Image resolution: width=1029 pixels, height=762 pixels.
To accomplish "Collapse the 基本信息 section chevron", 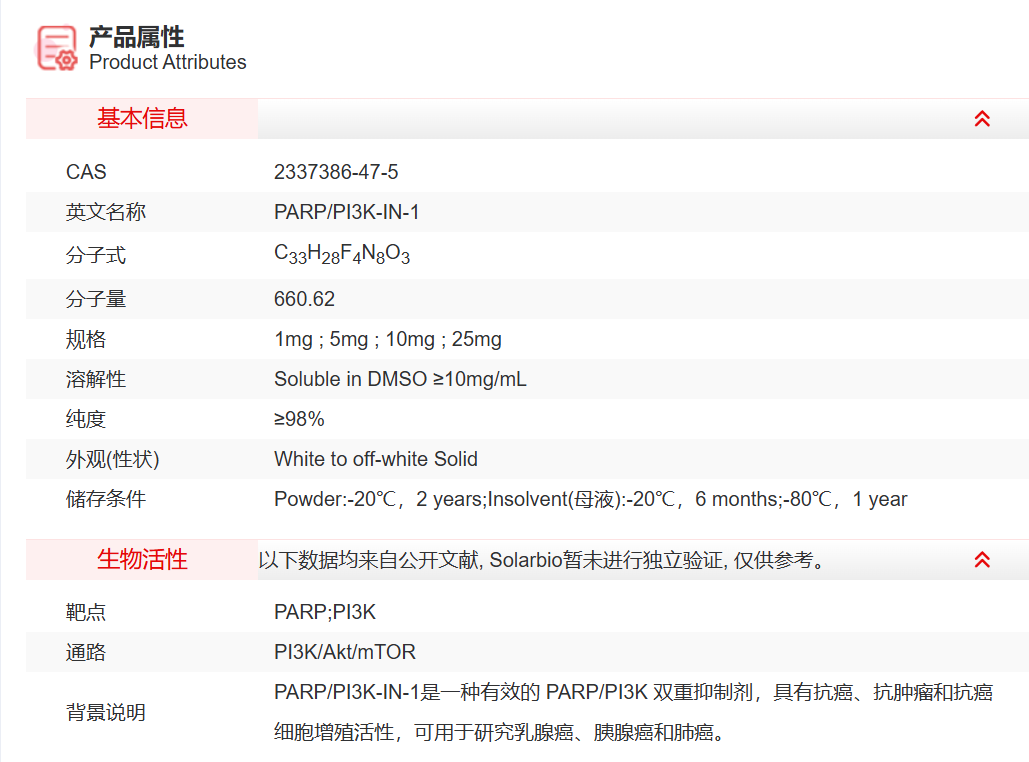I will (982, 119).
